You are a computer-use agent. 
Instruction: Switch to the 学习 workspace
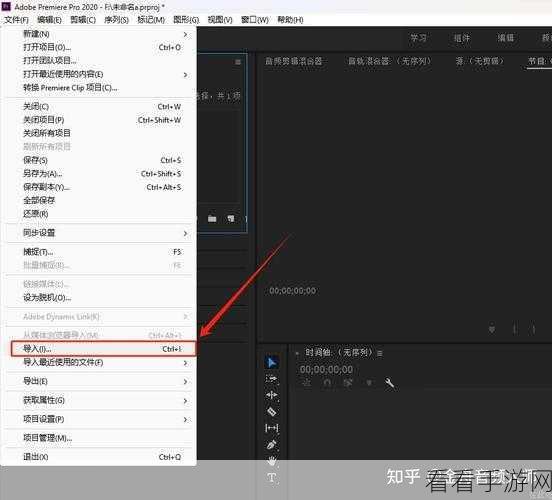coord(419,37)
